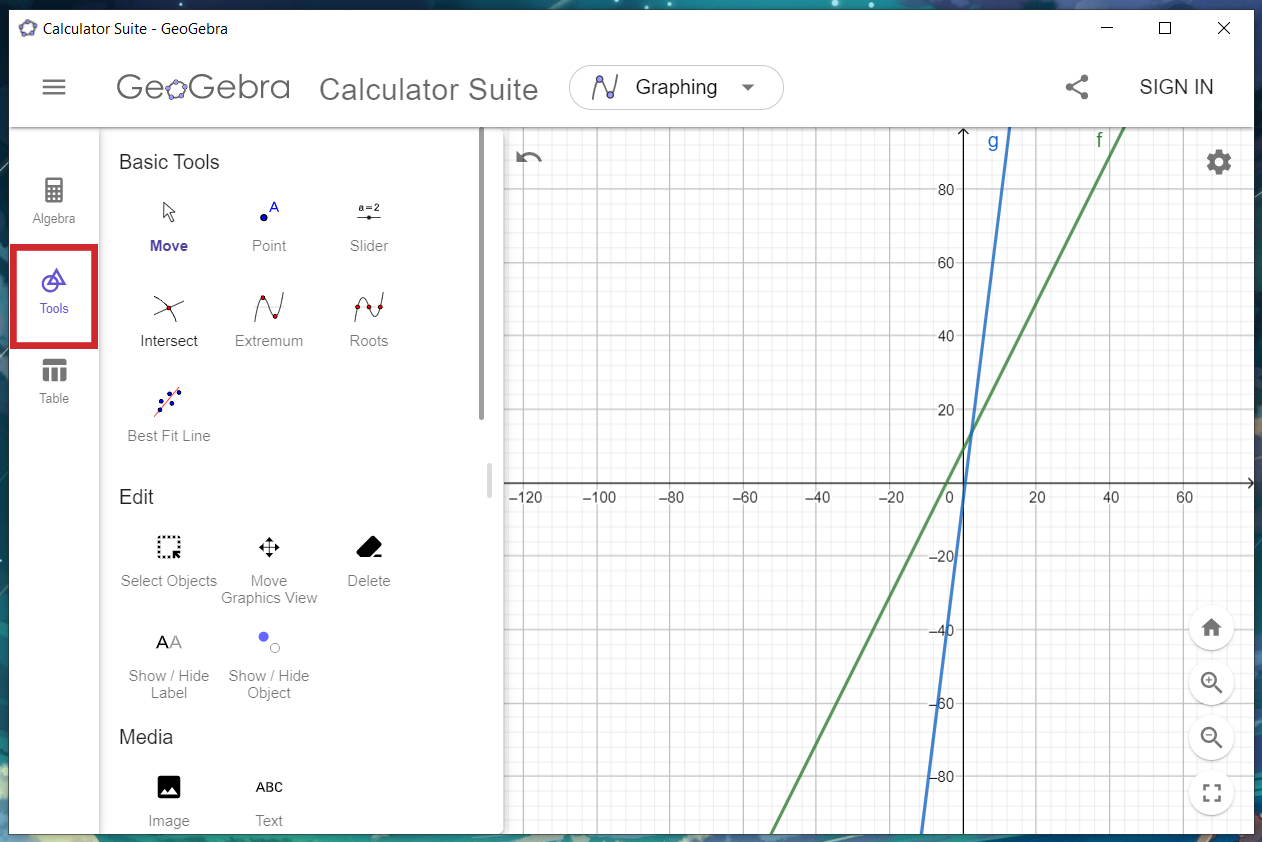The width and height of the screenshot is (1262, 842).
Task: Click axis label 60 on x-axis
Action: [x=1184, y=498]
